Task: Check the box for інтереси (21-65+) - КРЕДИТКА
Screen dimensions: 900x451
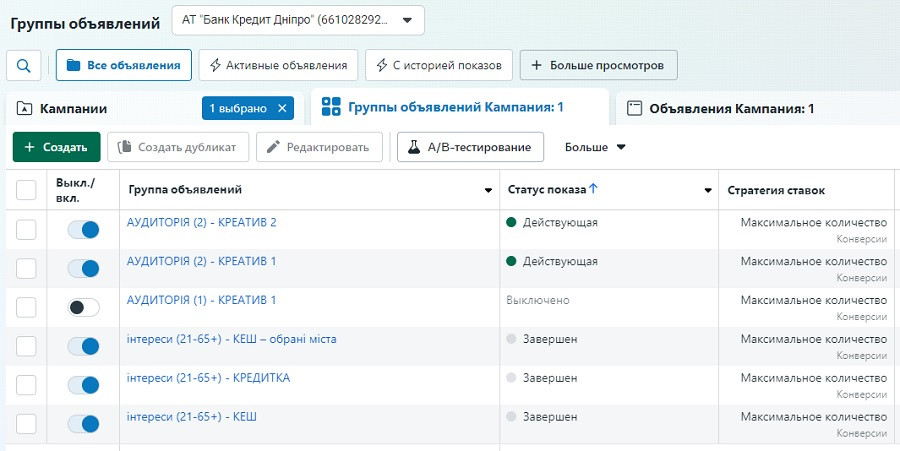Action: tap(26, 385)
